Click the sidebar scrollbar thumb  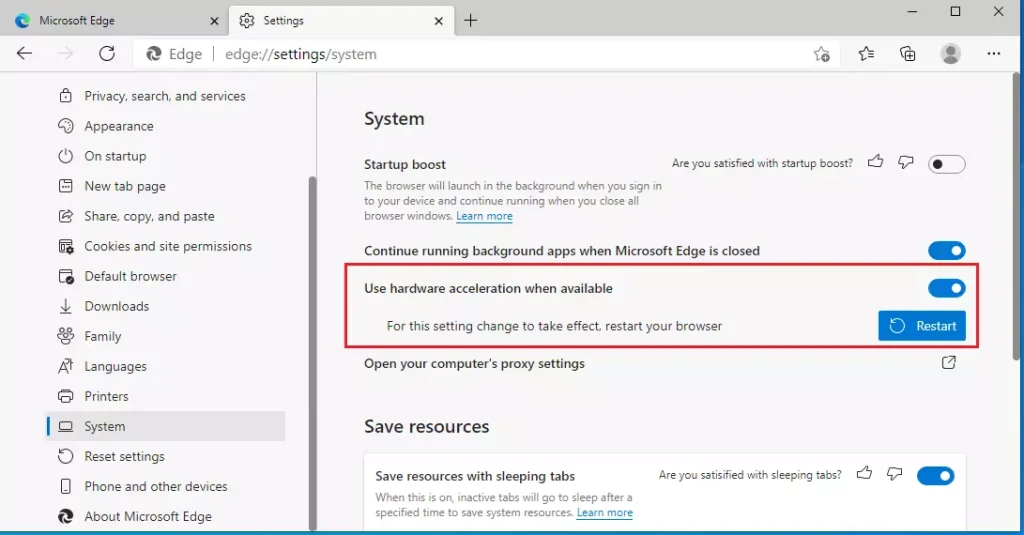tap(312, 353)
